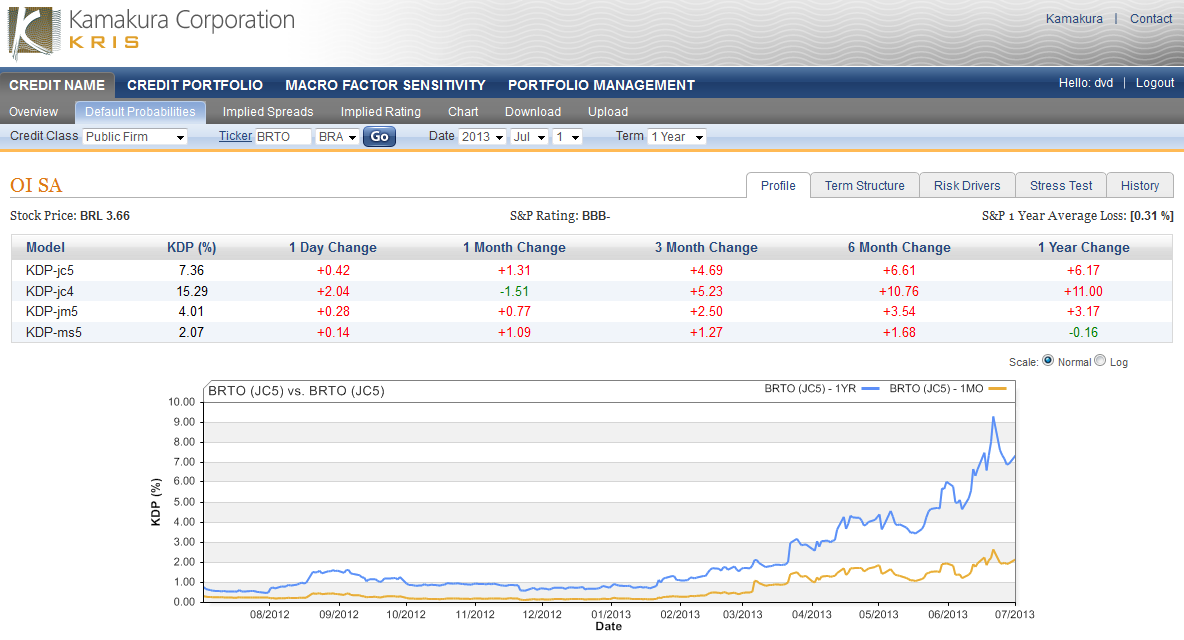Click the Kamakura link in header

pyautogui.click(x=1074, y=19)
